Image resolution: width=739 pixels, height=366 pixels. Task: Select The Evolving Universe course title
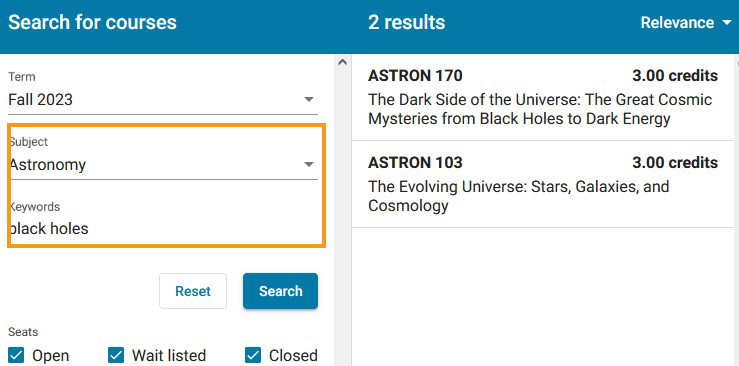518,196
